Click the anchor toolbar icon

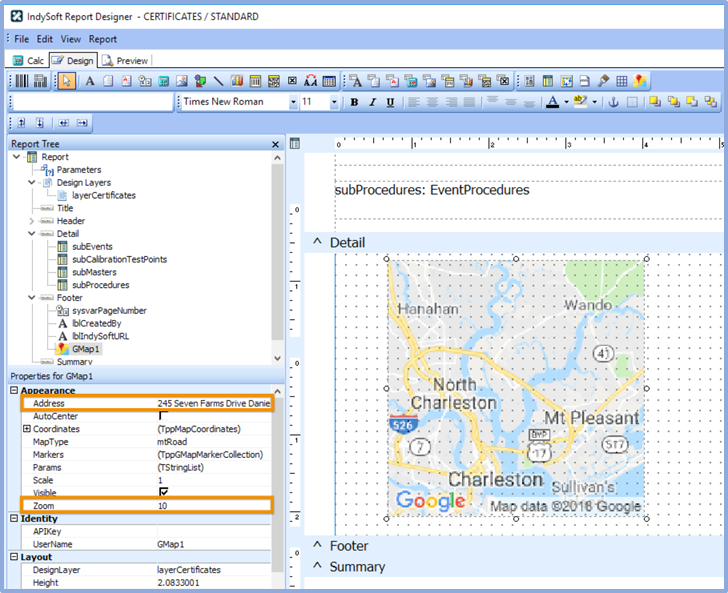(x=613, y=102)
